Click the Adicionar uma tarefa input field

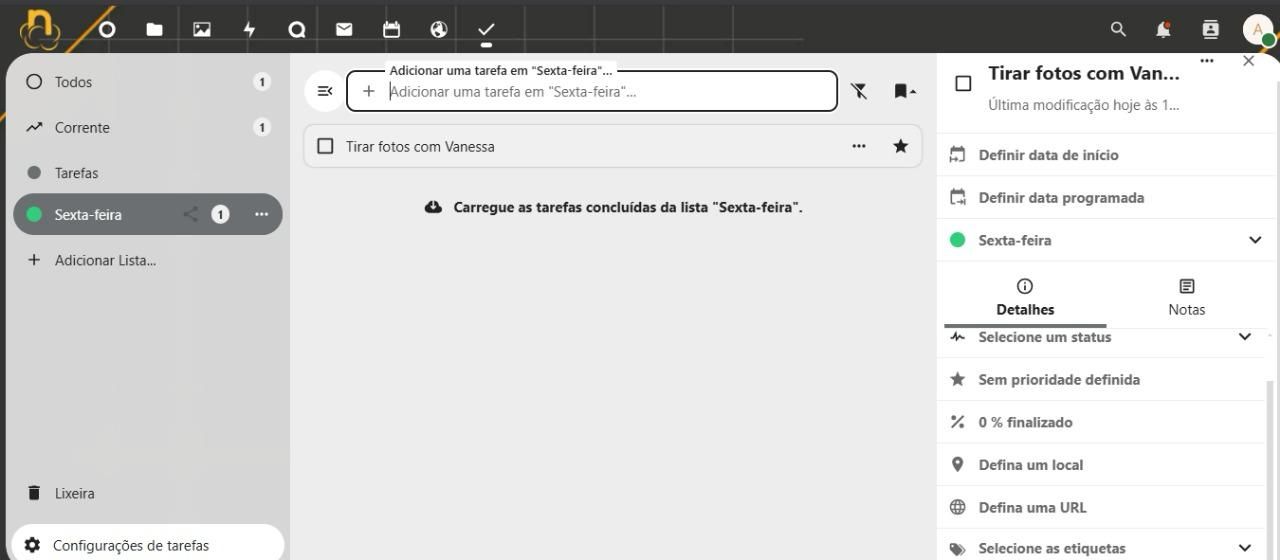pos(592,91)
